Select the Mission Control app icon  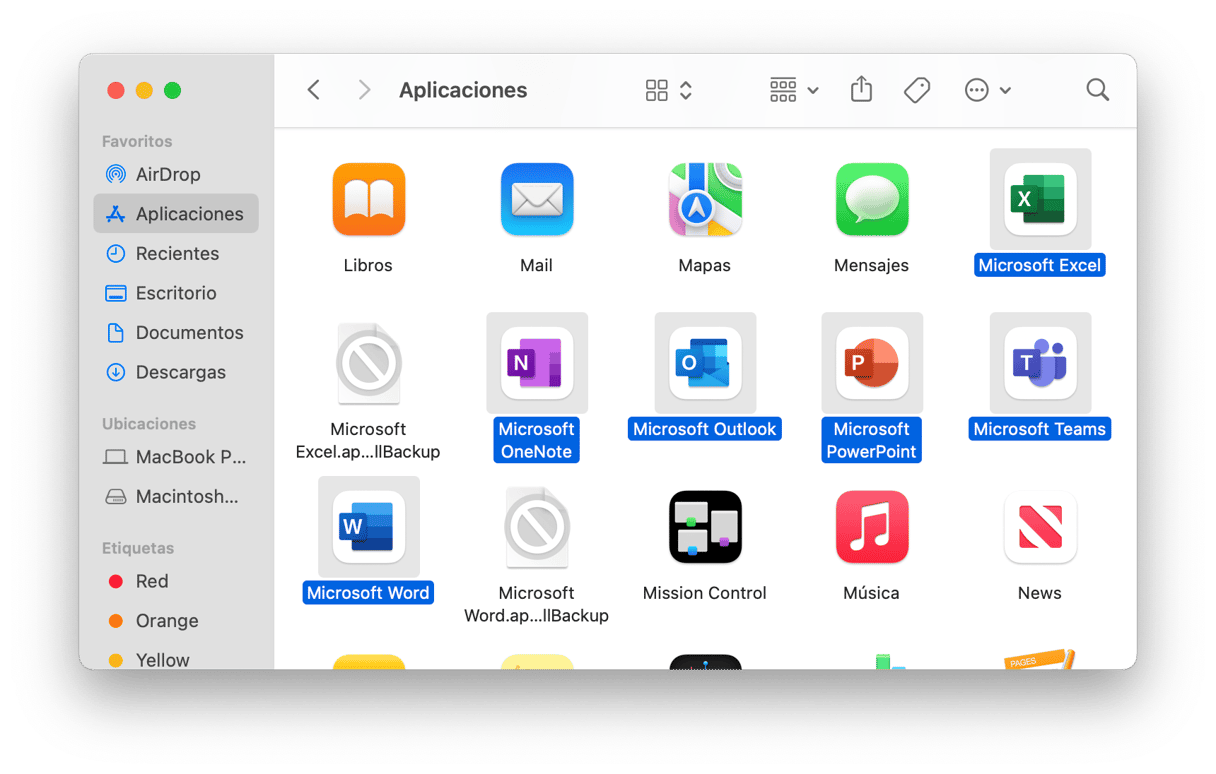pyautogui.click(x=705, y=527)
